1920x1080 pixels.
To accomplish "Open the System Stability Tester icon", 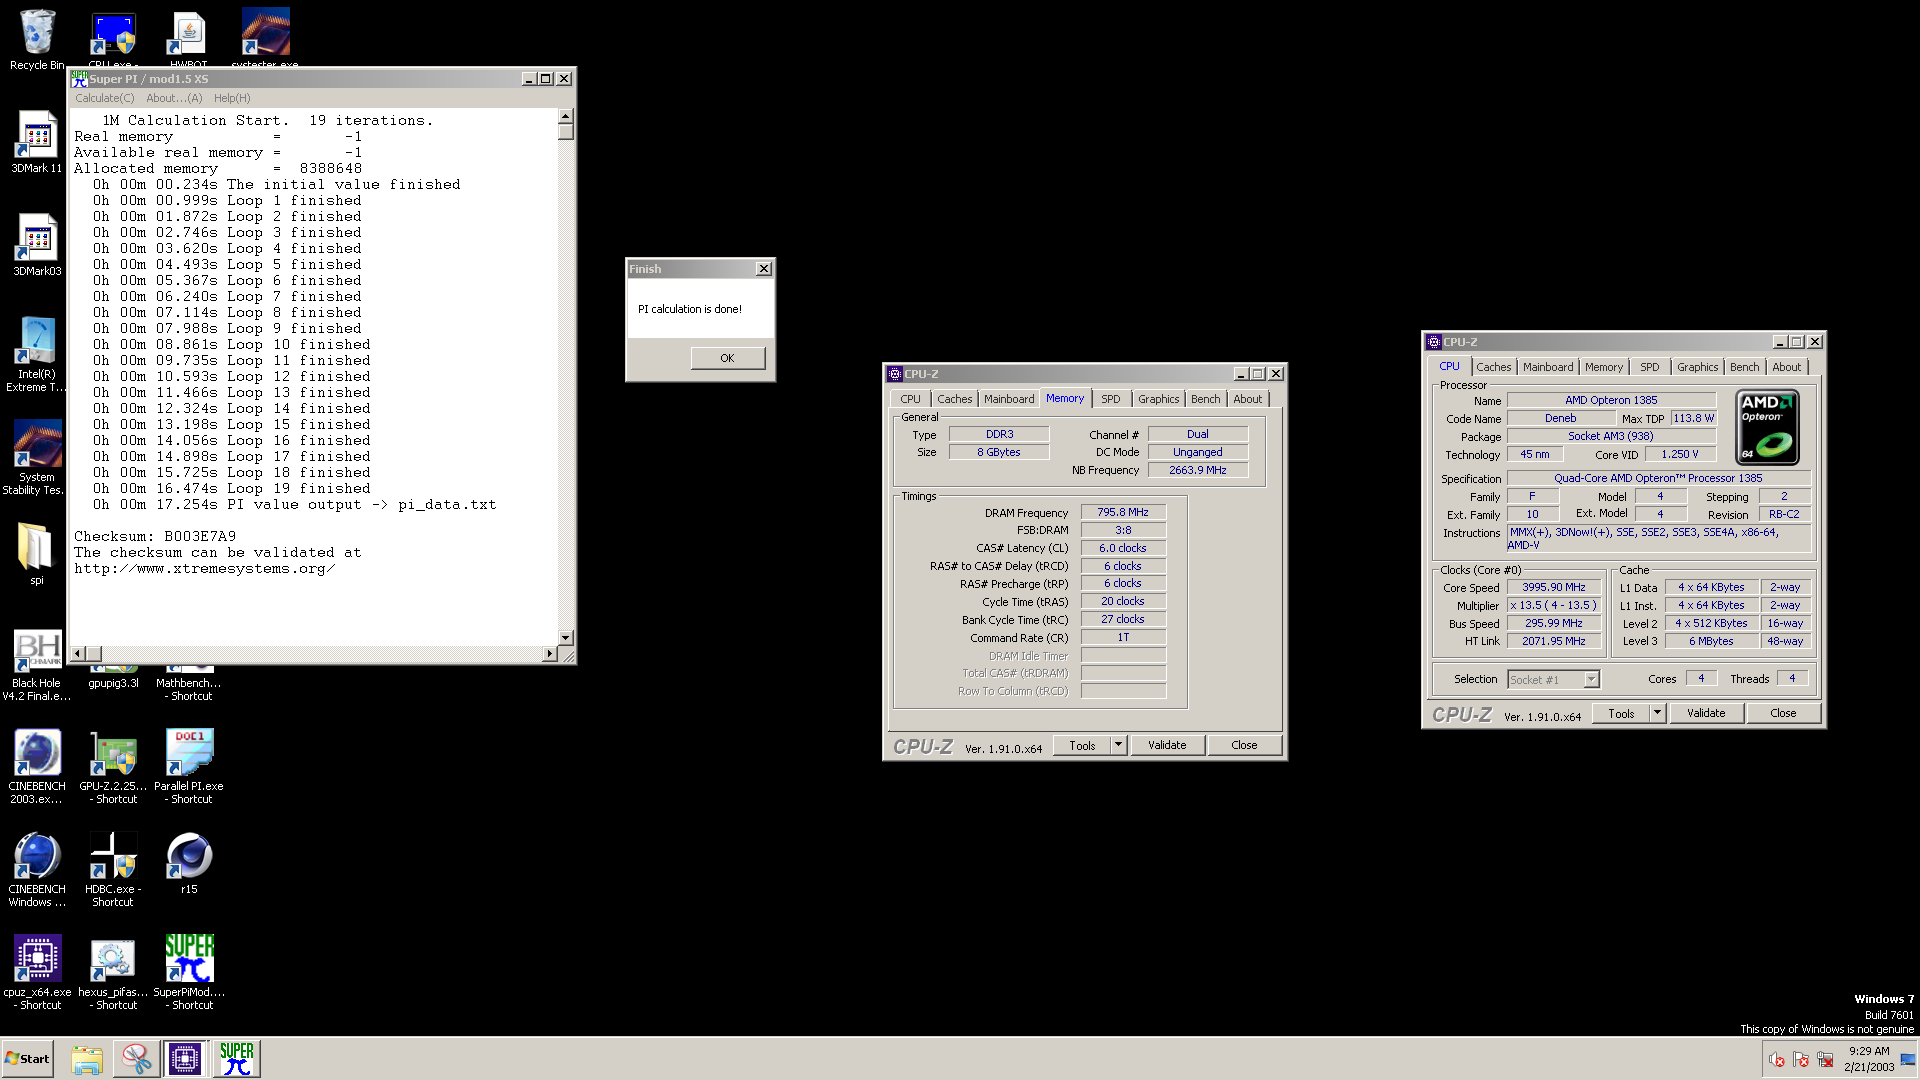I will (37, 457).
